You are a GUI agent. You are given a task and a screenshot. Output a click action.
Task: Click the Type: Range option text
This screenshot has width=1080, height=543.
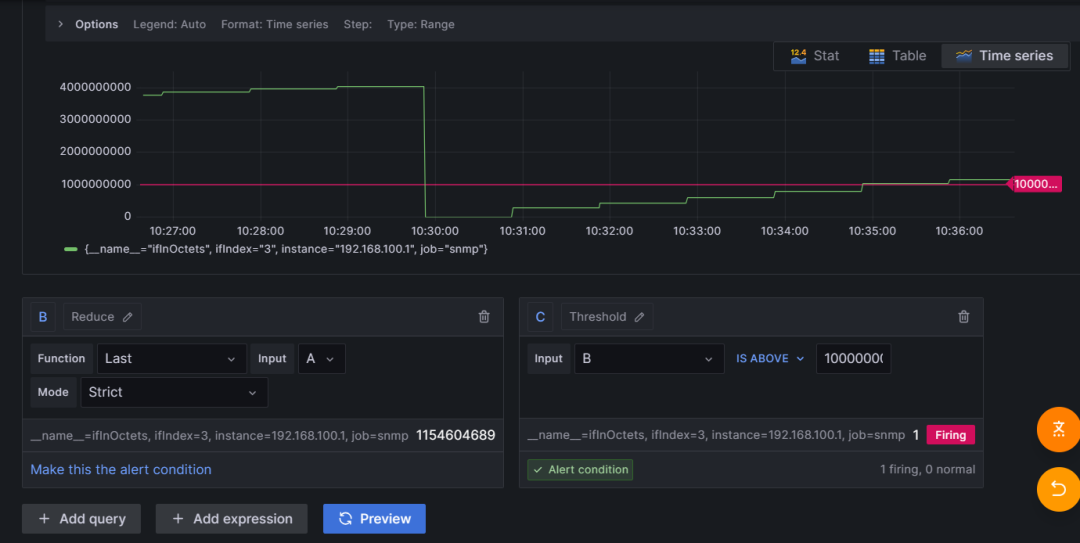tap(421, 24)
